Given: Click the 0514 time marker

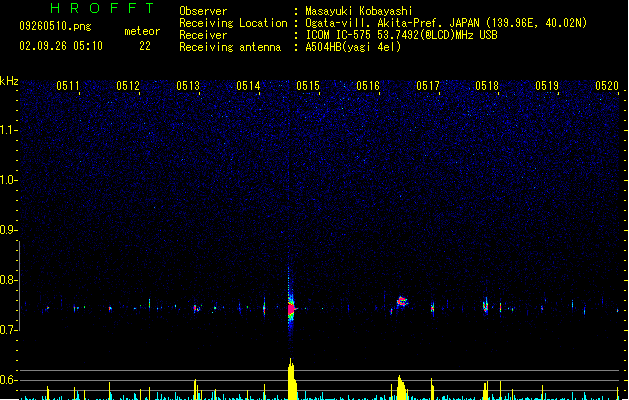Looking at the screenshot, I should coord(248,86).
